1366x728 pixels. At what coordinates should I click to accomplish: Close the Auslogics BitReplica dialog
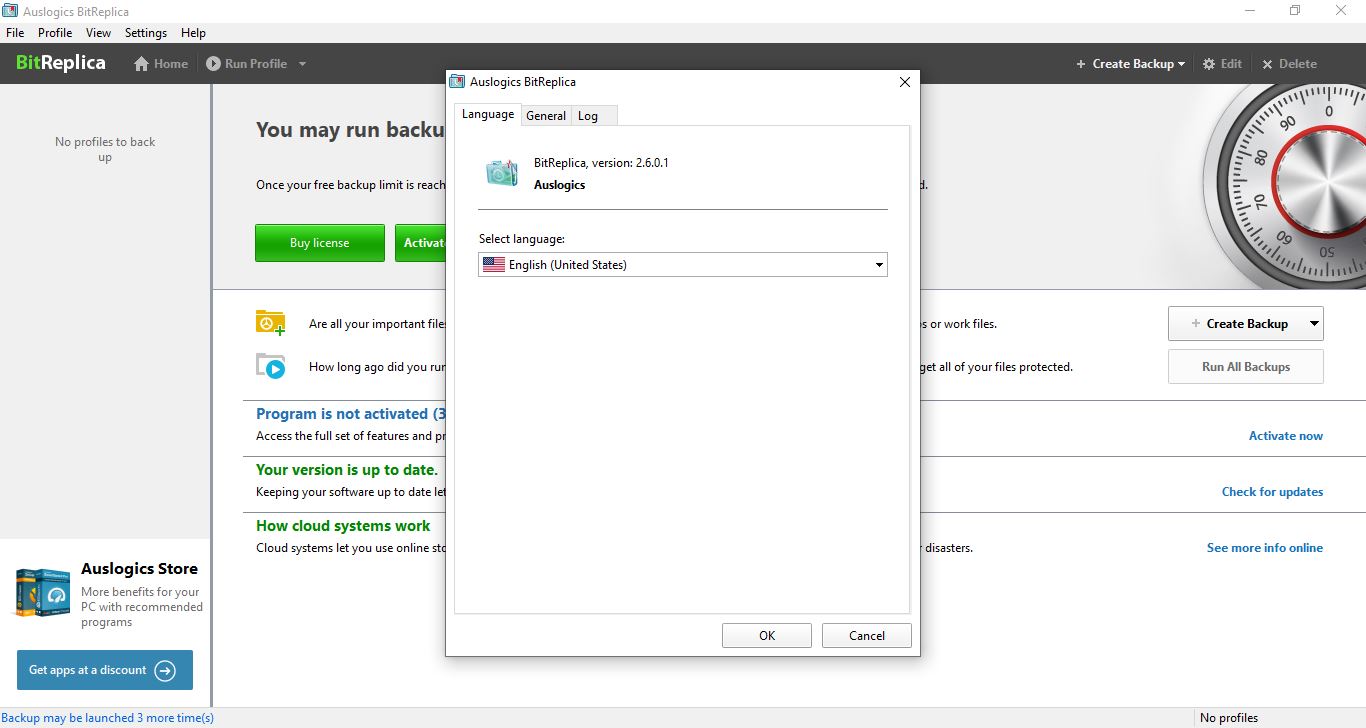pyautogui.click(x=905, y=82)
